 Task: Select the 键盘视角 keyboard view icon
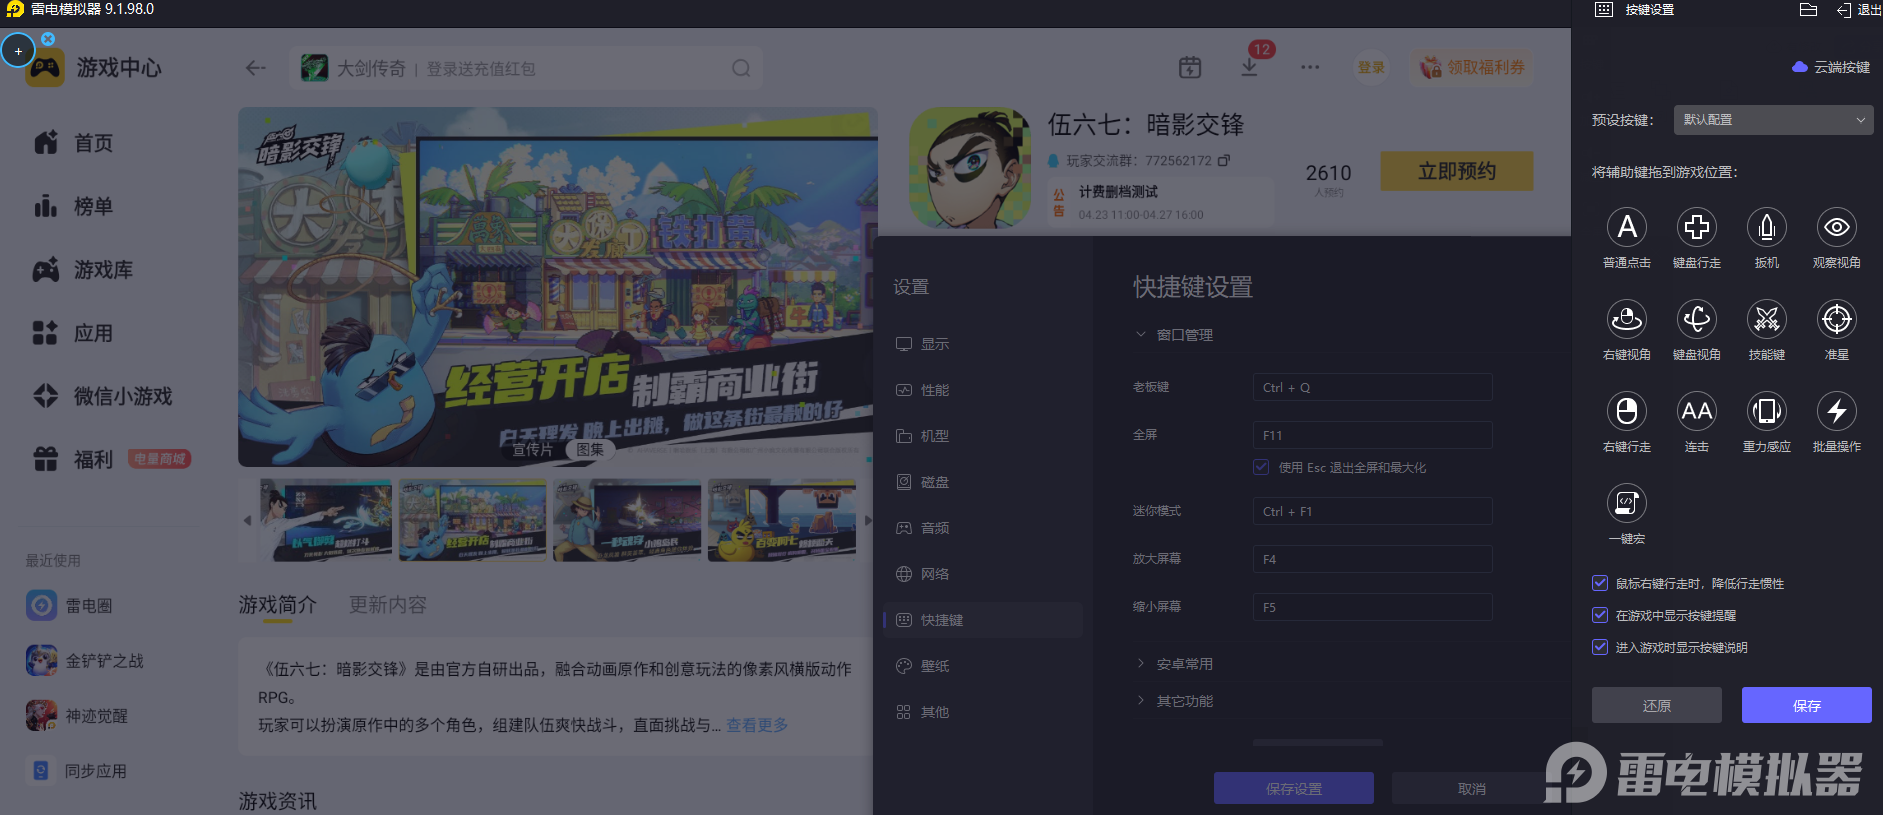pyautogui.click(x=1697, y=319)
